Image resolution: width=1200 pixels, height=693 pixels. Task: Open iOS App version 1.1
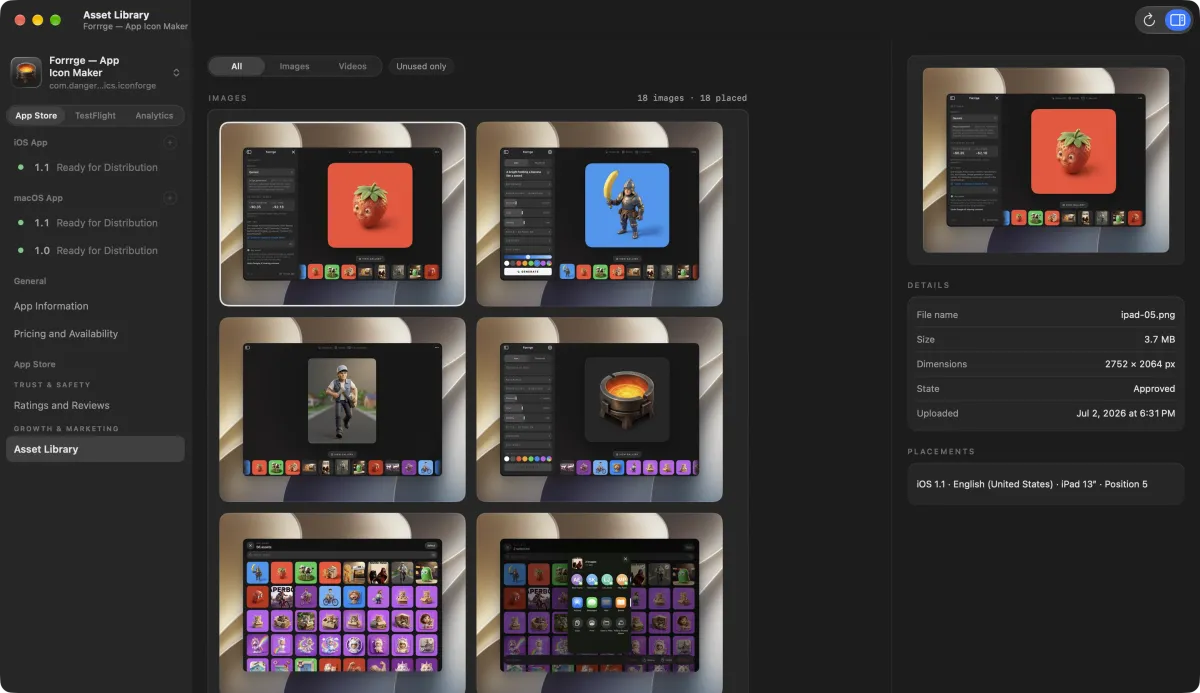point(95,168)
